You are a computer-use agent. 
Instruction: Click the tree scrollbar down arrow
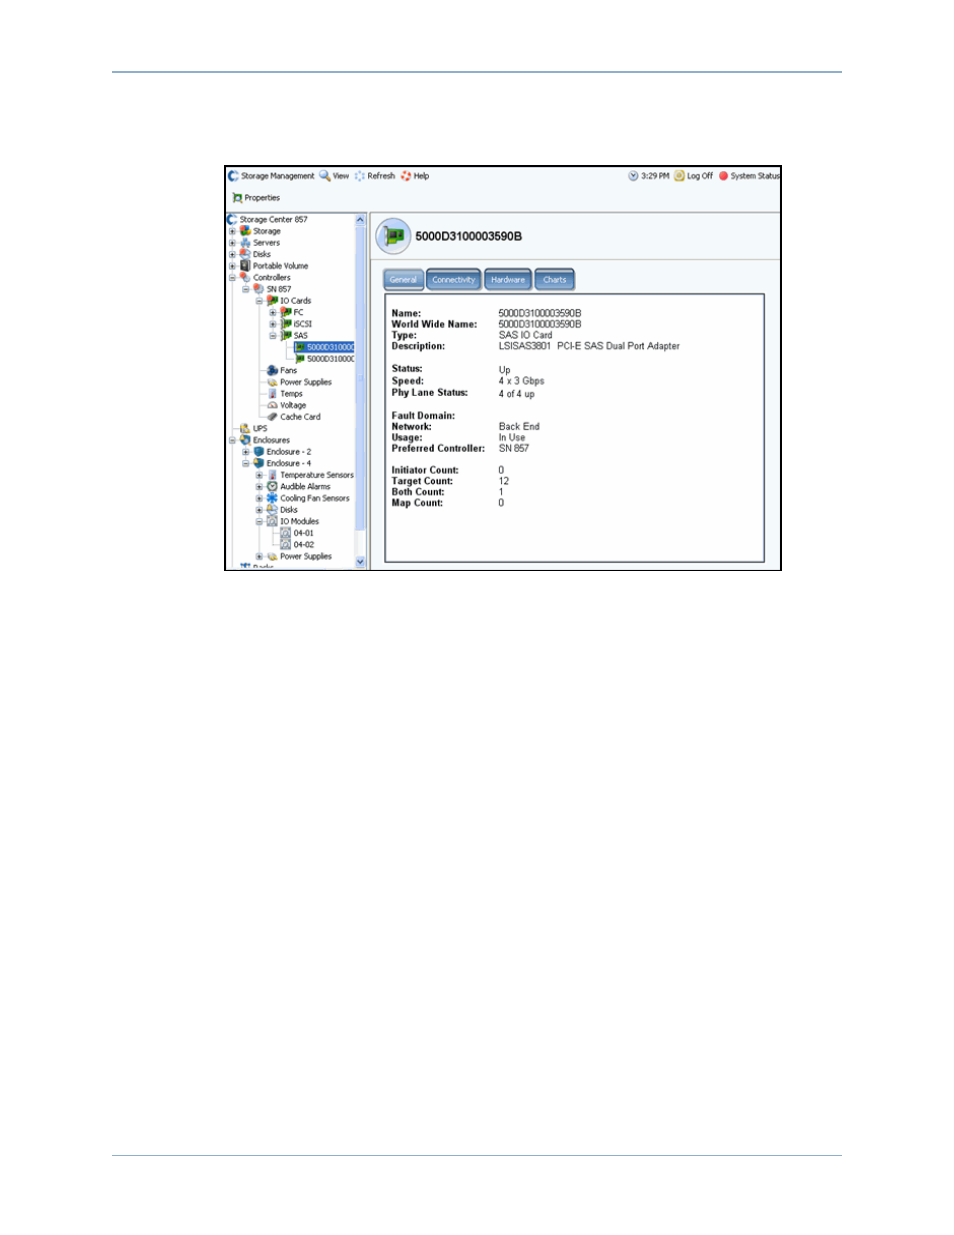361,562
